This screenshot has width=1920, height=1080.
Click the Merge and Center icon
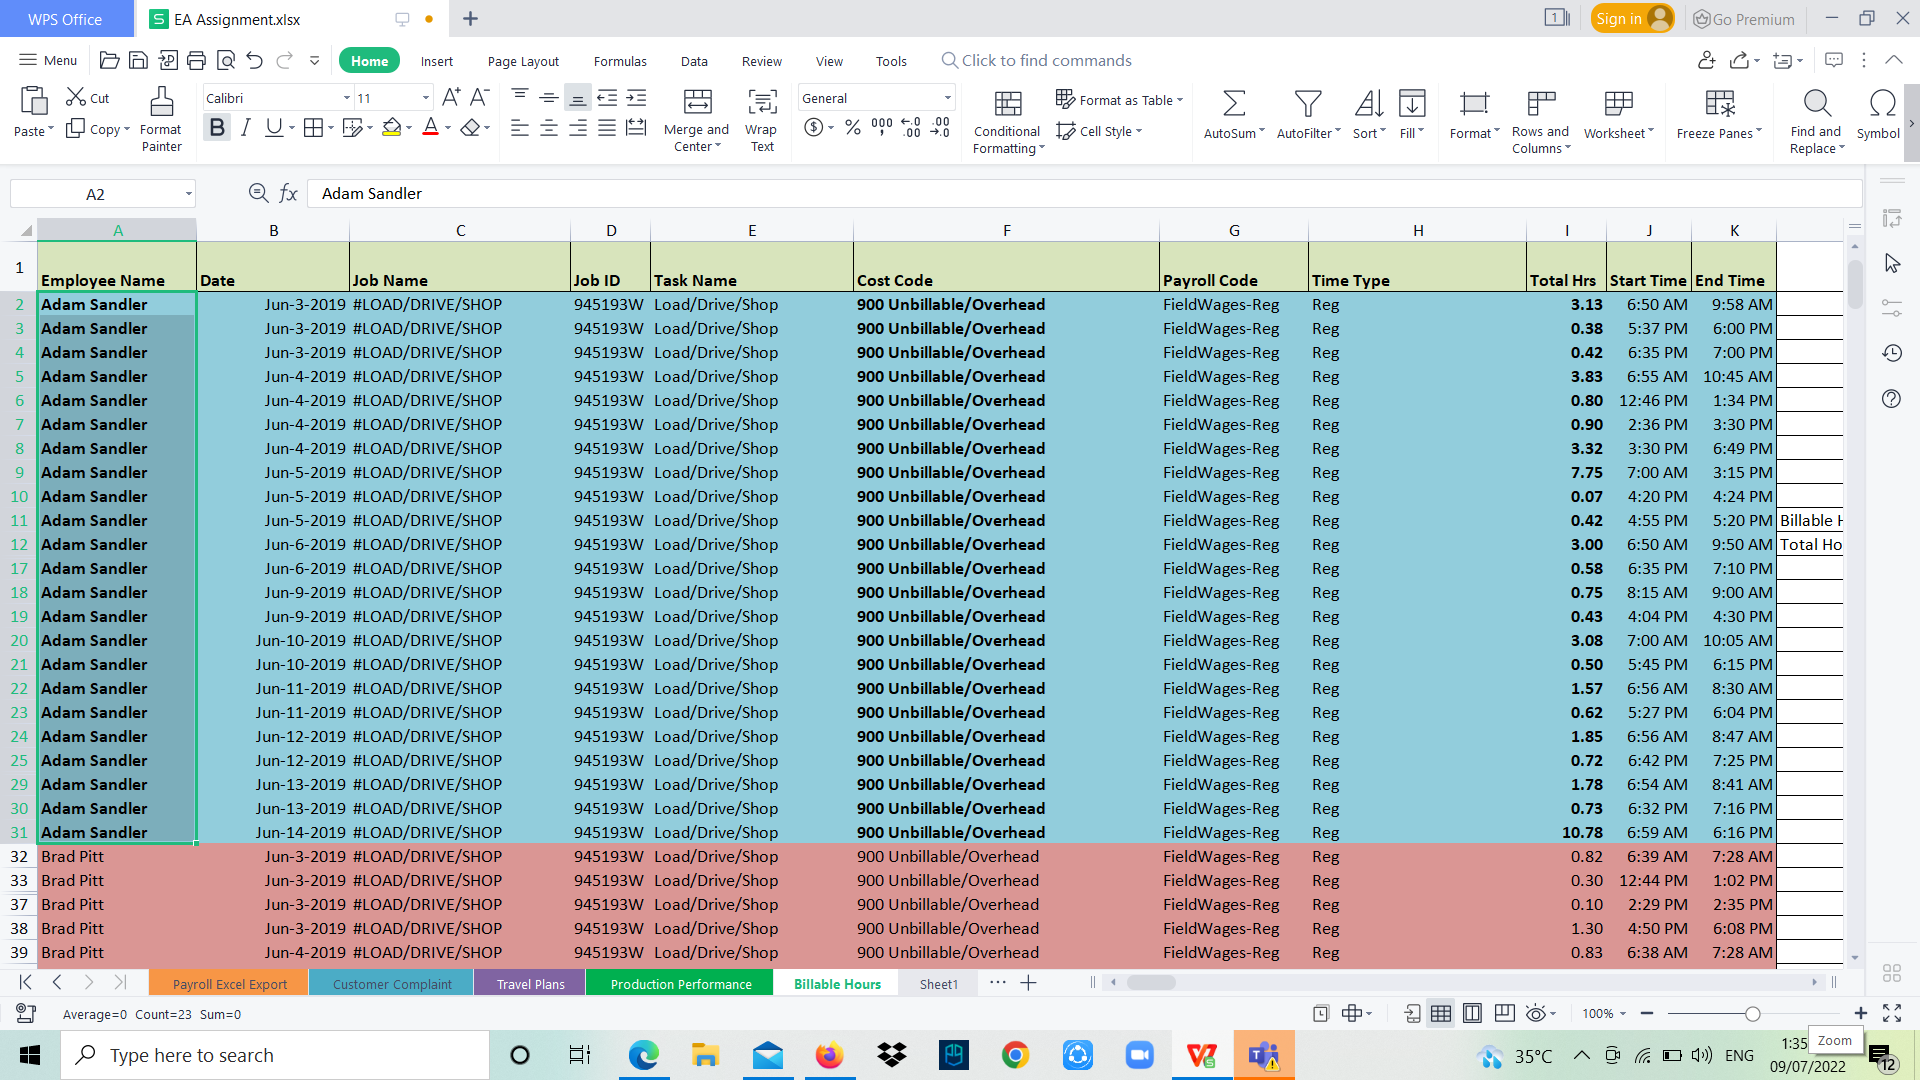[x=697, y=102]
